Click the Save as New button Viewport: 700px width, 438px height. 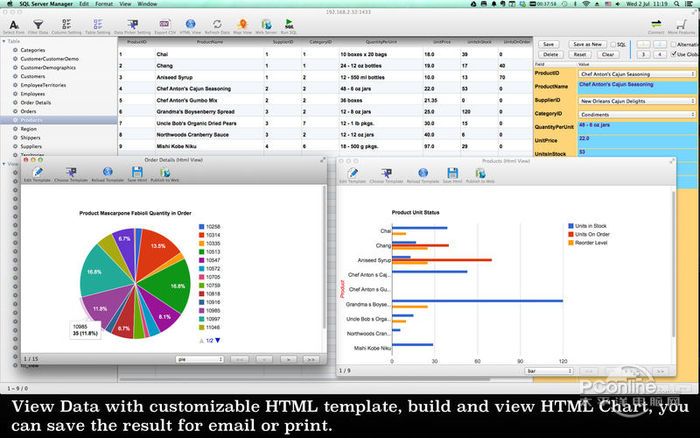[587, 45]
